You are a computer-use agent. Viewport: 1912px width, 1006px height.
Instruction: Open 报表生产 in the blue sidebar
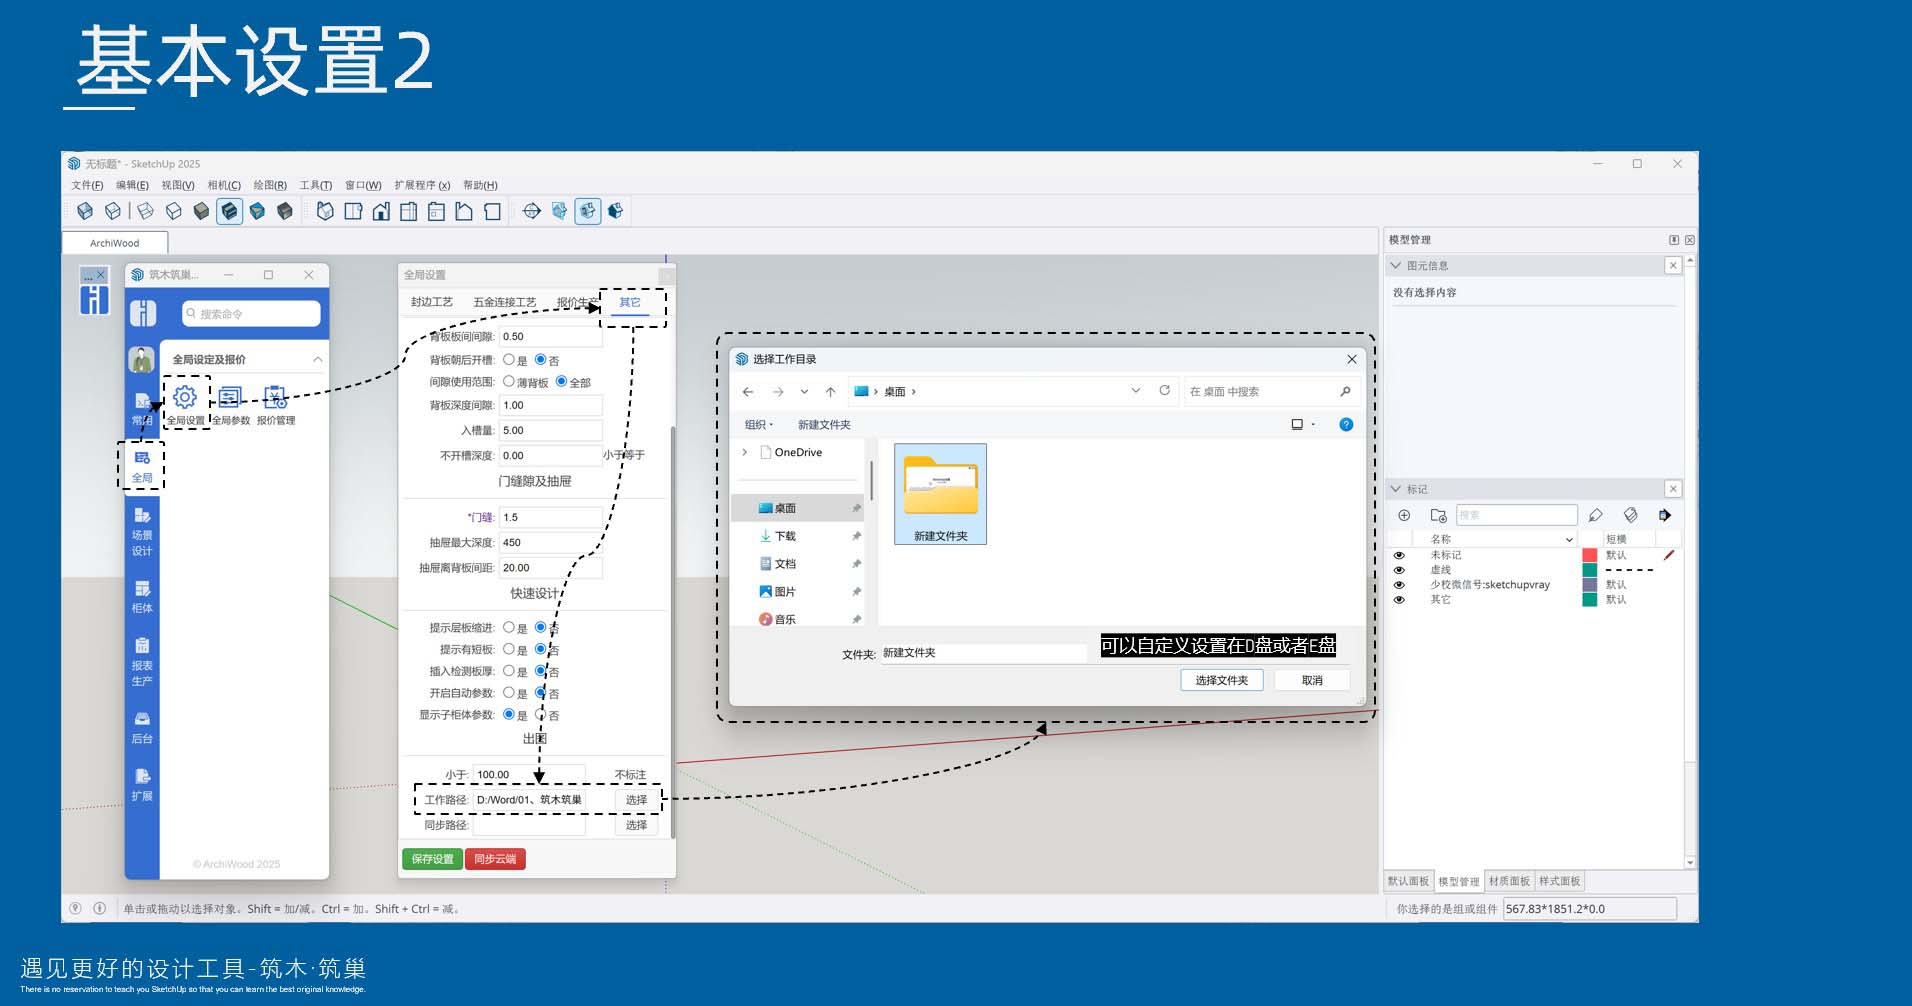142,660
